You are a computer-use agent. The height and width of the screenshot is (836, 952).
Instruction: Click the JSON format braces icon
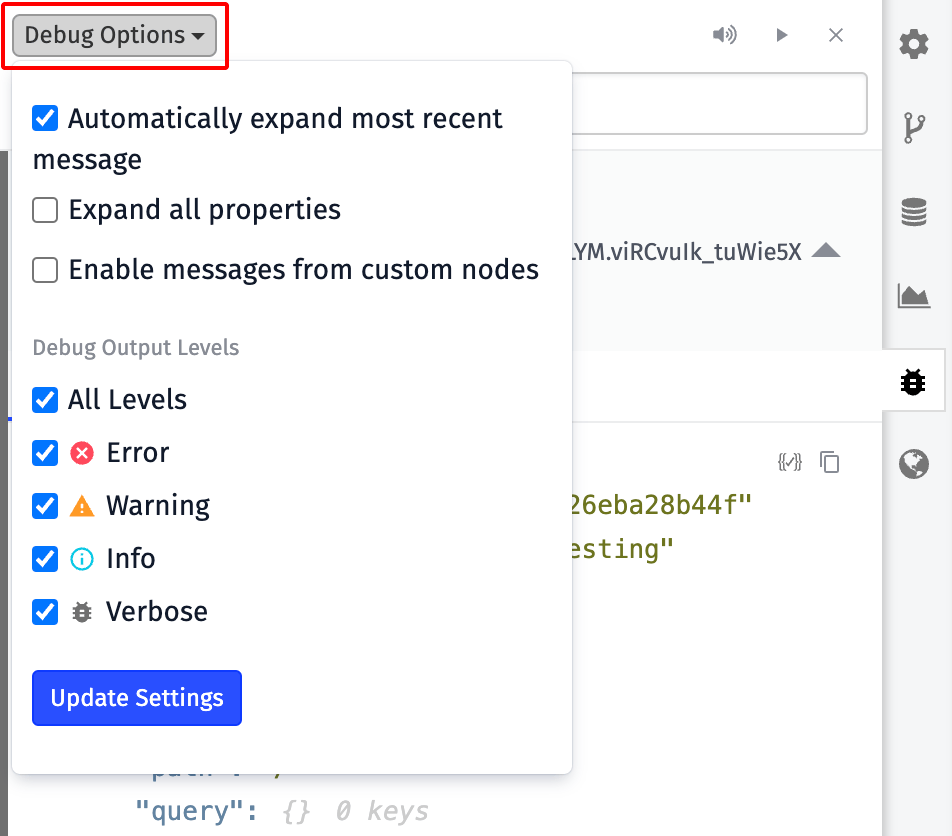[789, 462]
